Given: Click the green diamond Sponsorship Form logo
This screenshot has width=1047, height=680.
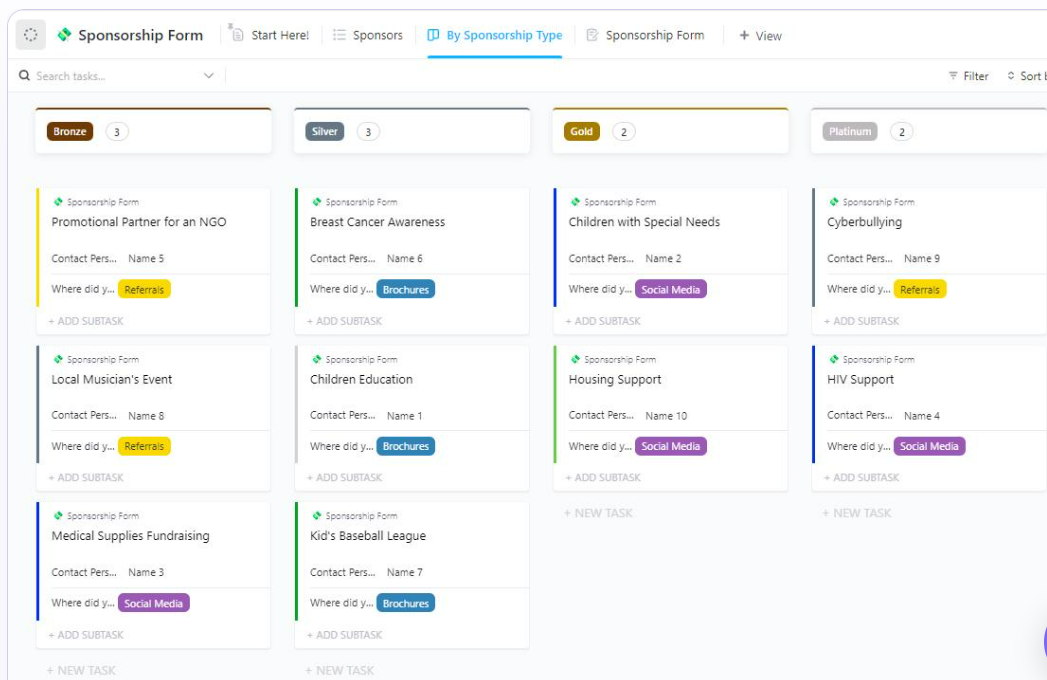Looking at the screenshot, I should pos(64,35).
